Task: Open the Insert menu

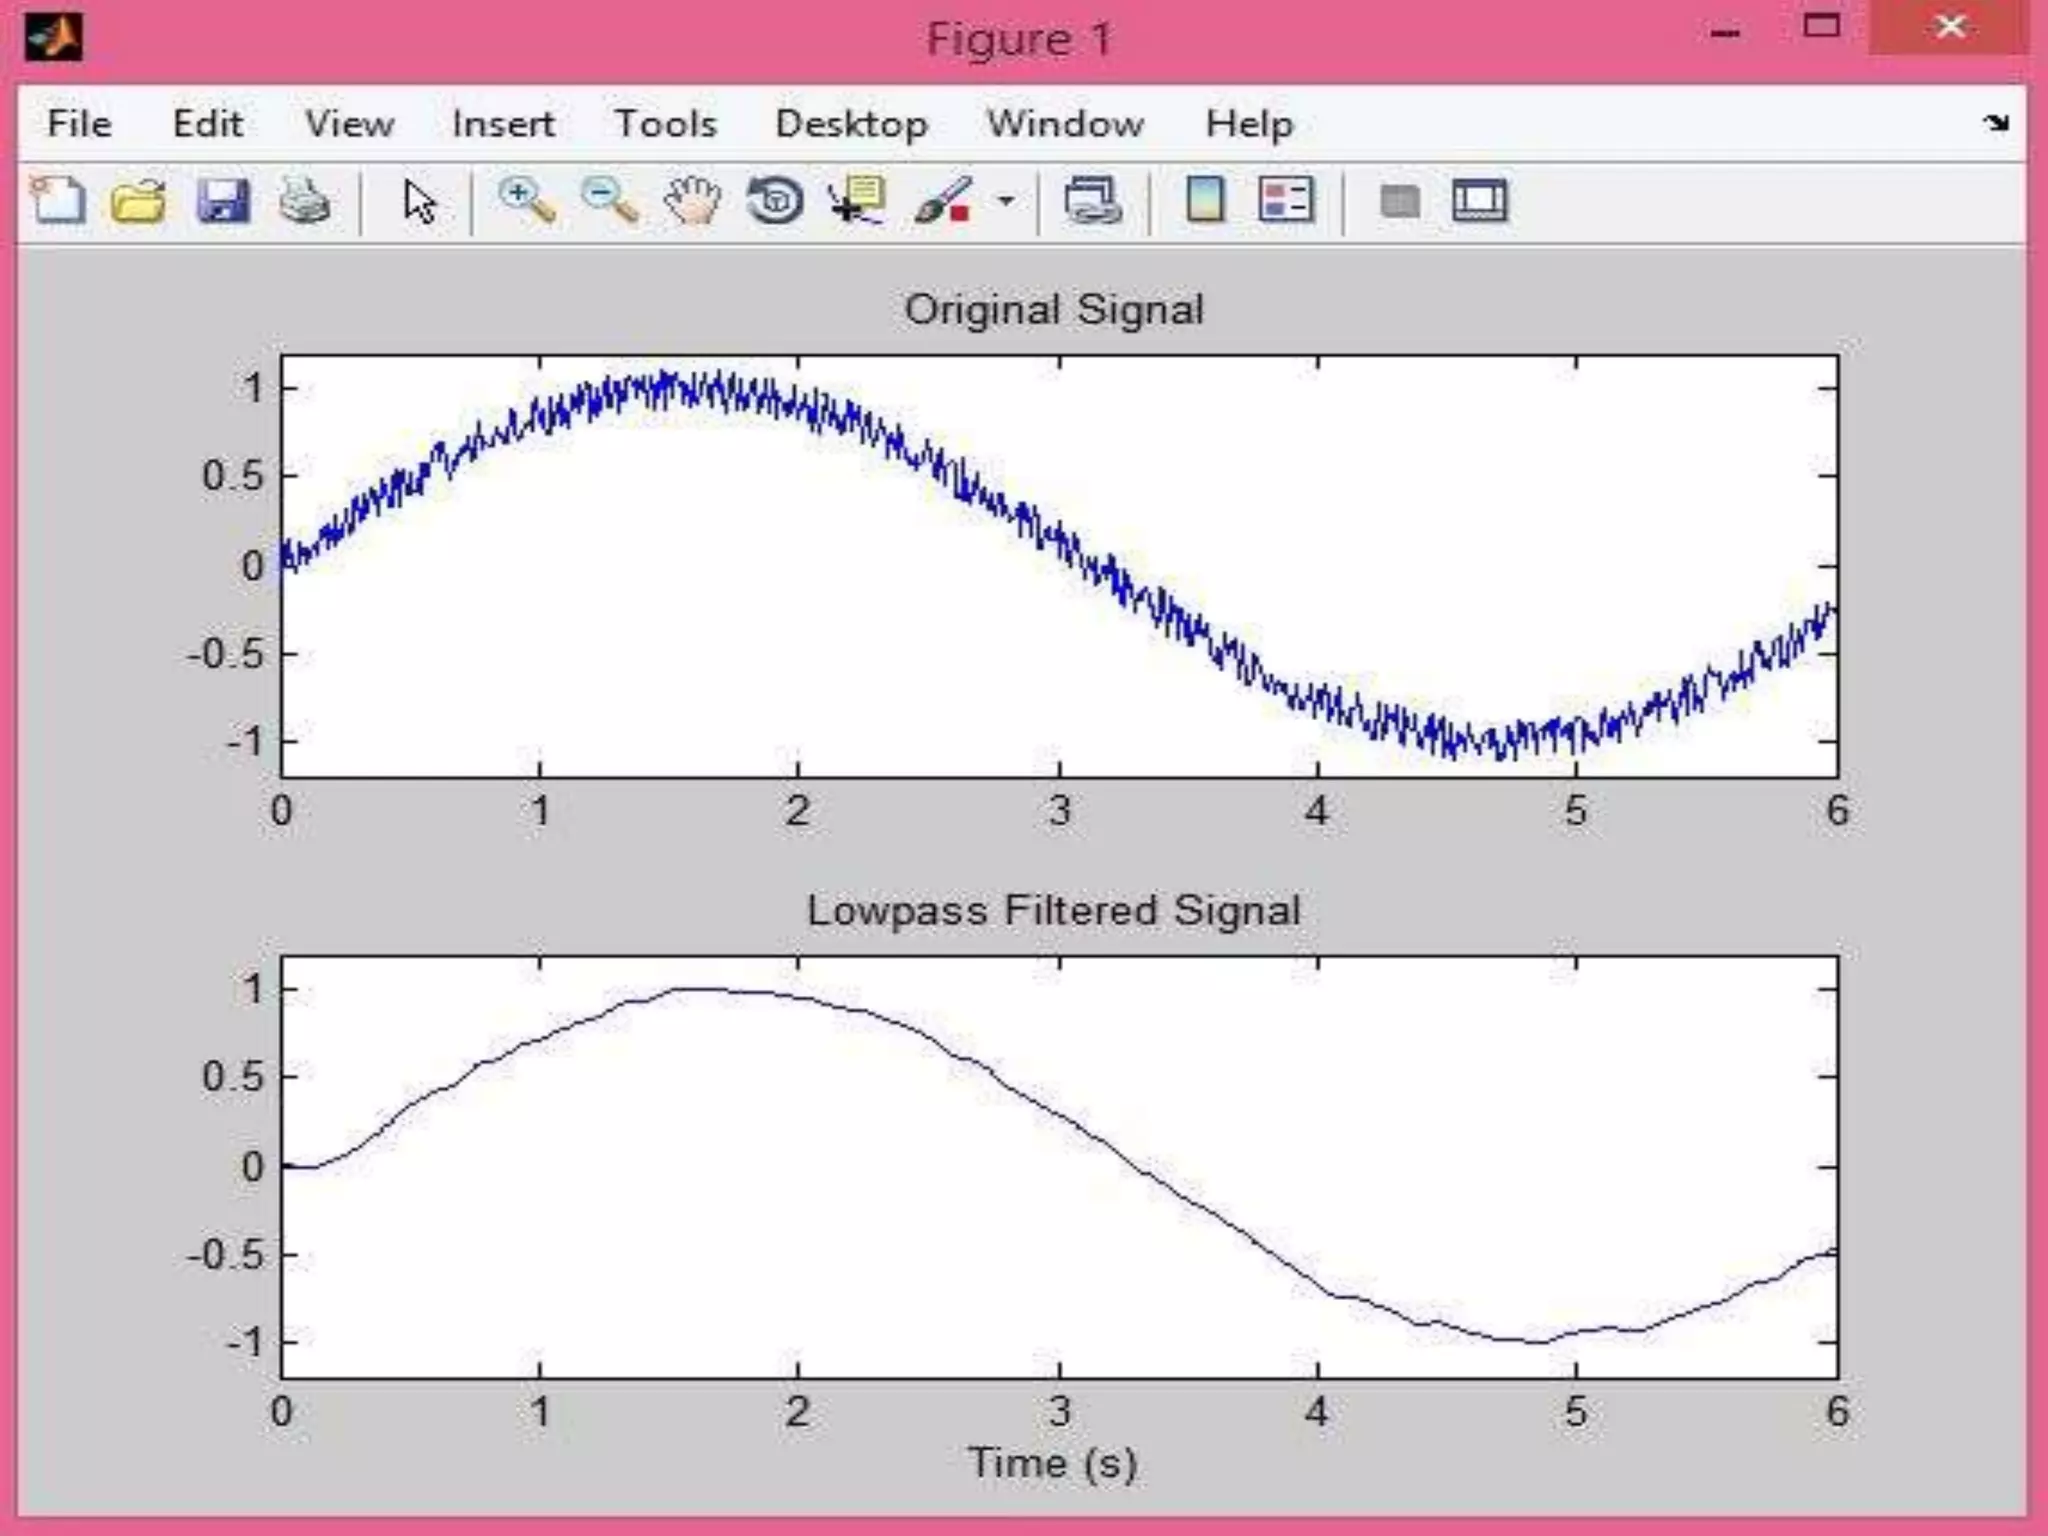Action: click(x=502, y=124)
